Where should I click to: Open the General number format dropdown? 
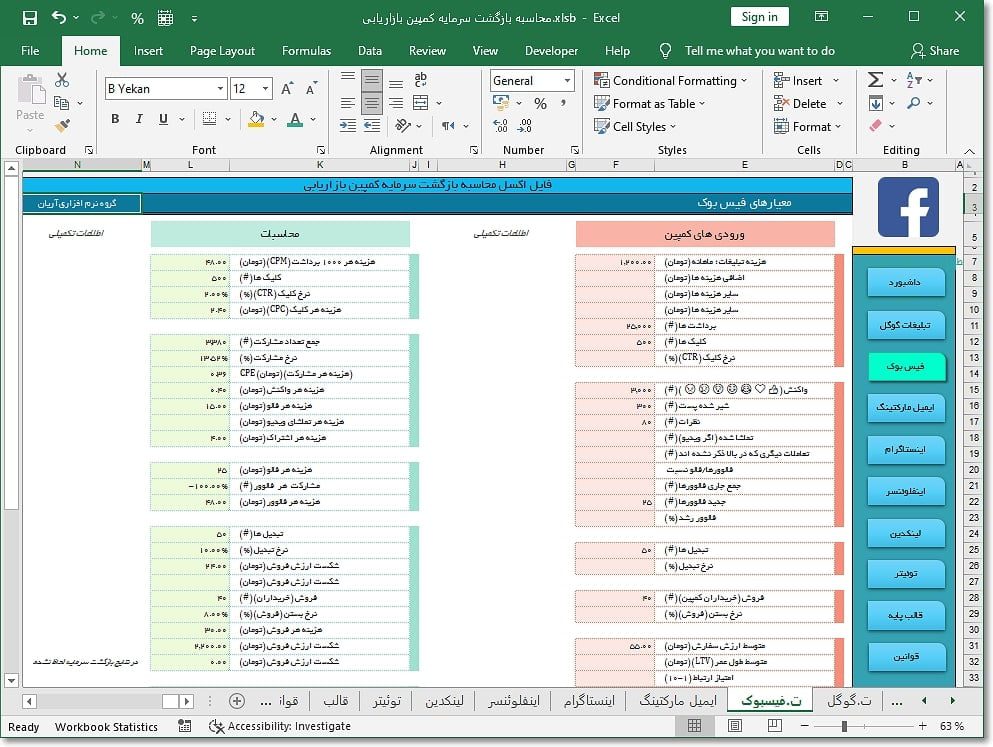(x=567, y=80)
